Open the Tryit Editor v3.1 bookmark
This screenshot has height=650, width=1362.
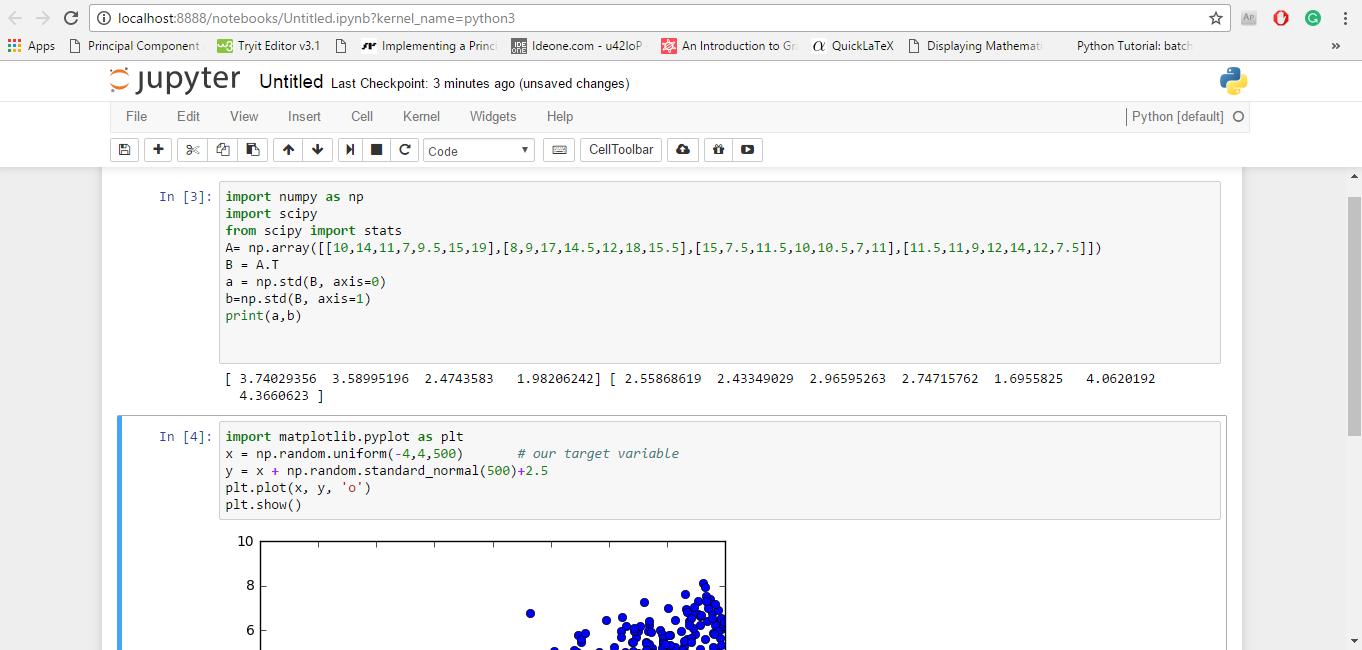pyautogui.click(x=270, y=46)
